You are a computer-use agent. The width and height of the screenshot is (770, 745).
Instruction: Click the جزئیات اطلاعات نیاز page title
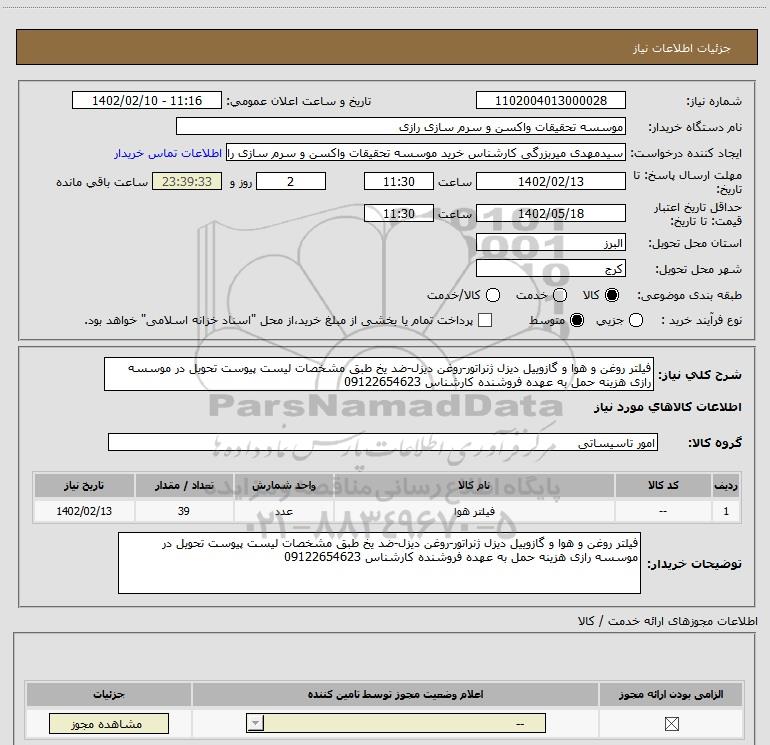click(682, 48)
